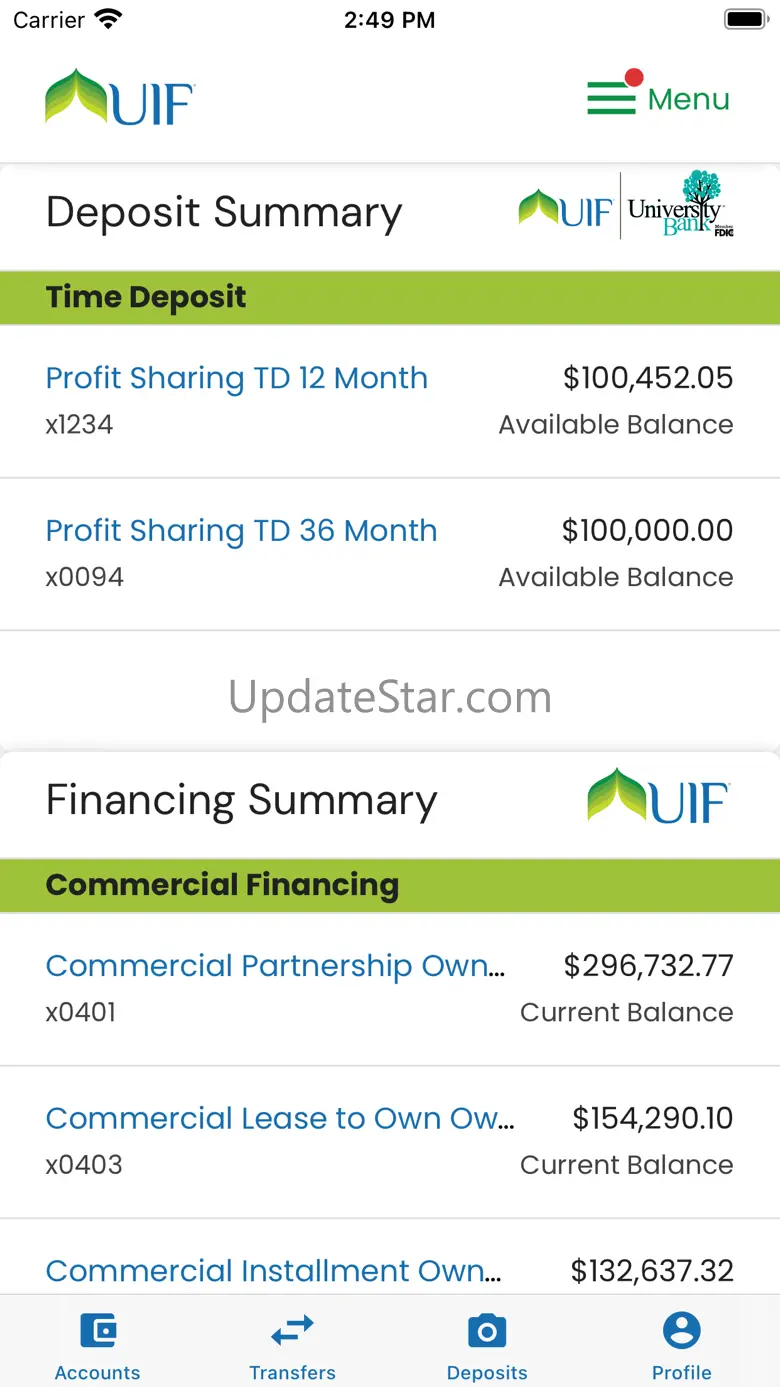Open Commercial Lease to Own account

(x=280, y=1118)
